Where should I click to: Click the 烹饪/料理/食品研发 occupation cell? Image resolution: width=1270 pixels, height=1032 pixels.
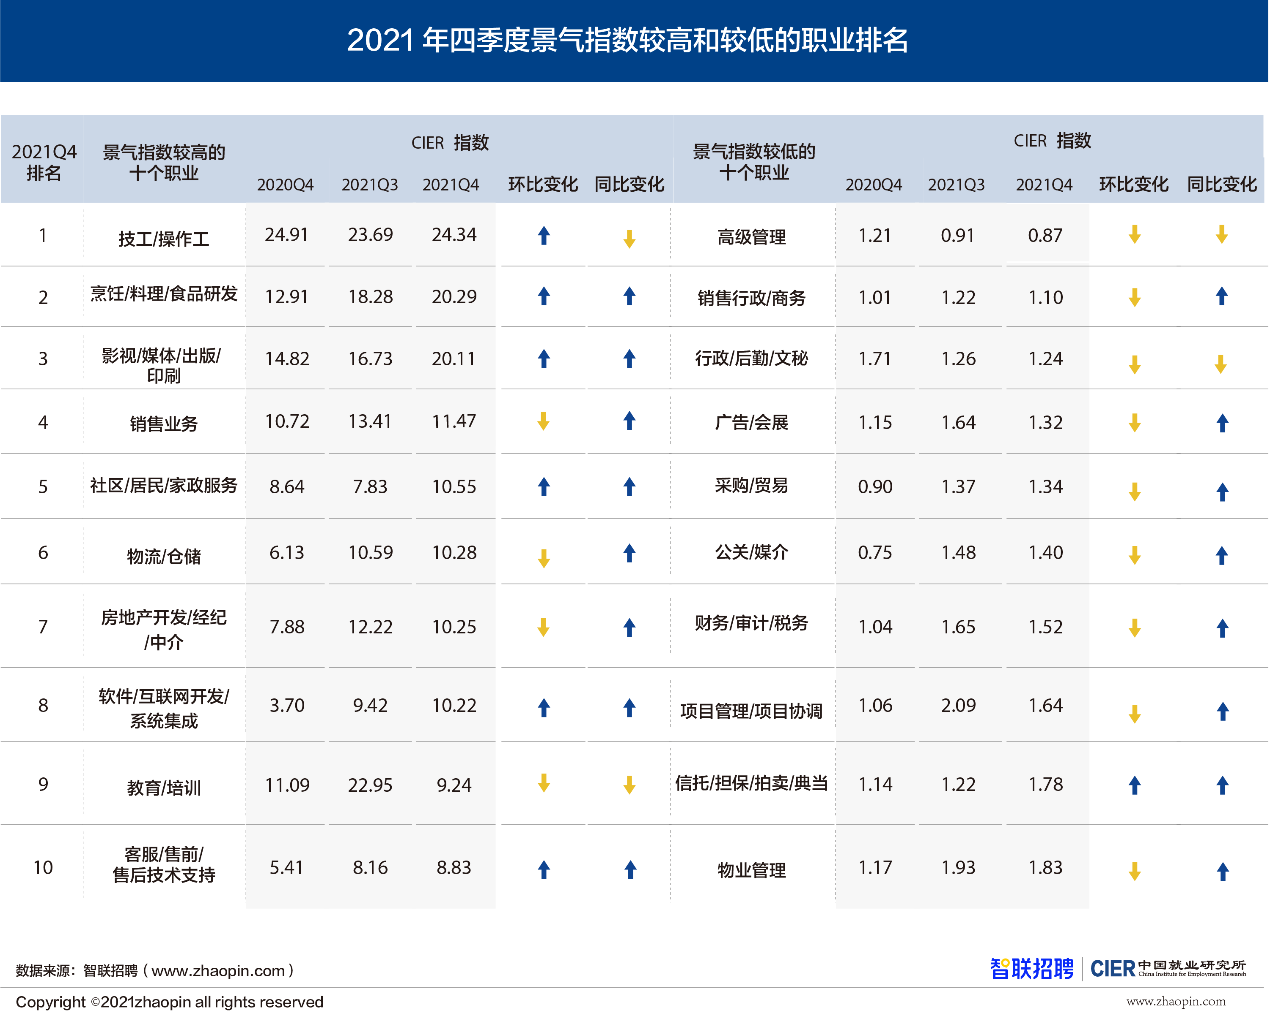[164, 294]
